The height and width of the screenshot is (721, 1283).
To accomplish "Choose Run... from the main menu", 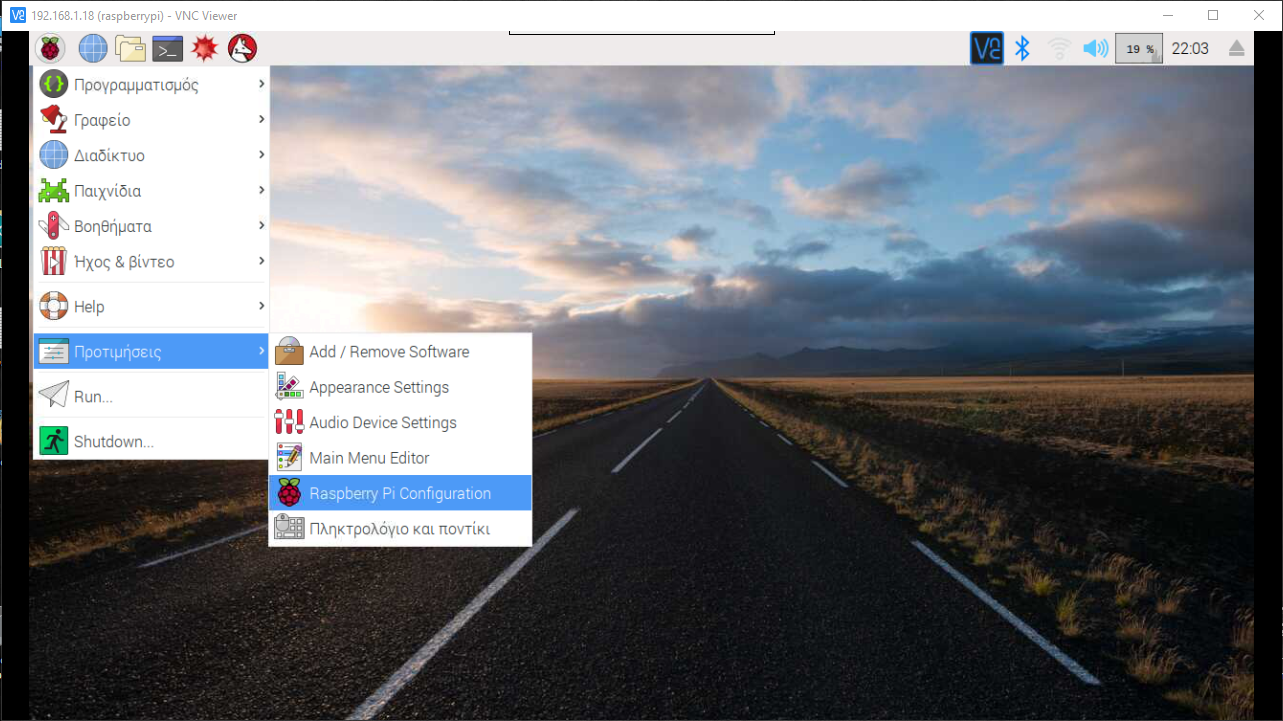I will [x=152, y=396].
